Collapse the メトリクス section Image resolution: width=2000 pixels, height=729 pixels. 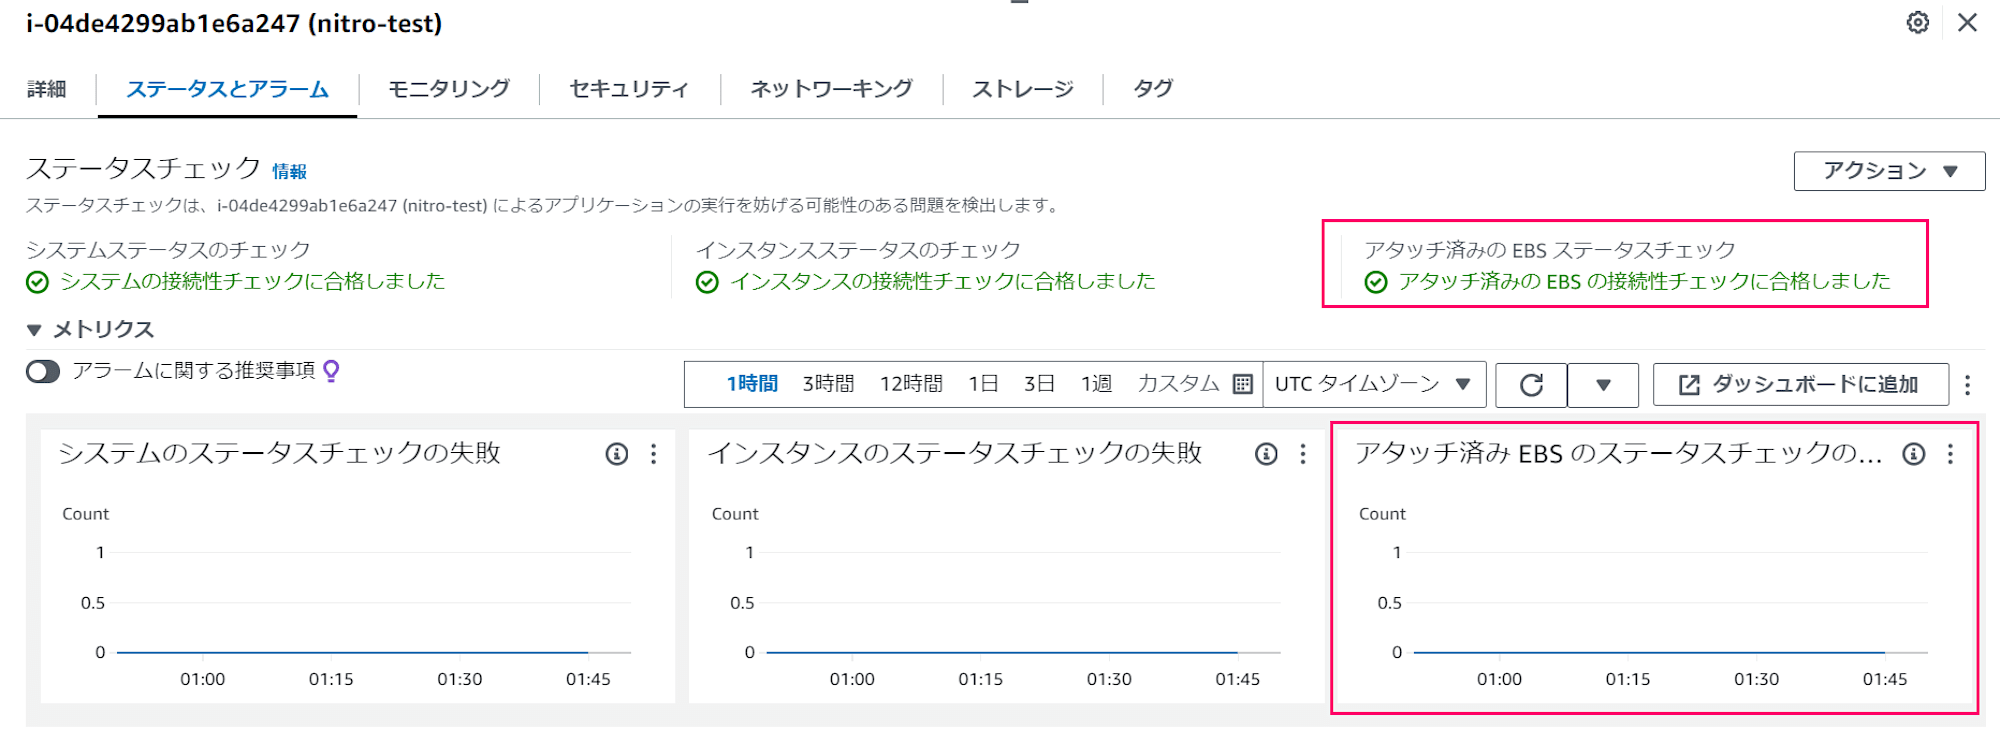tap(90, 329)
